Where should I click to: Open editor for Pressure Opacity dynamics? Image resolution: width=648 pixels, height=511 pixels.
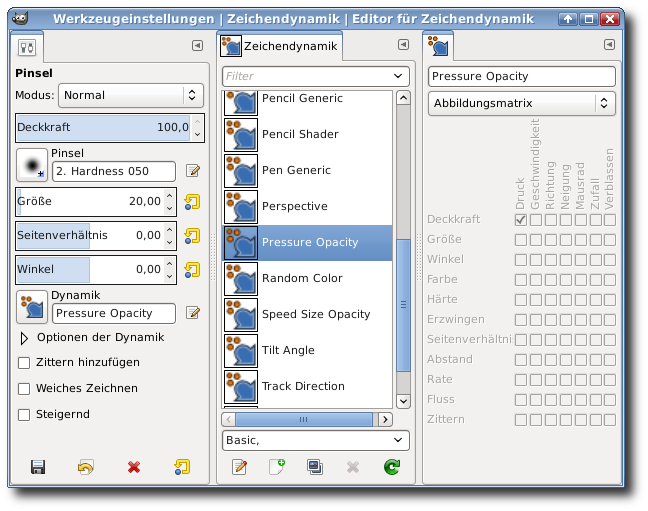(x=193, y=313)
